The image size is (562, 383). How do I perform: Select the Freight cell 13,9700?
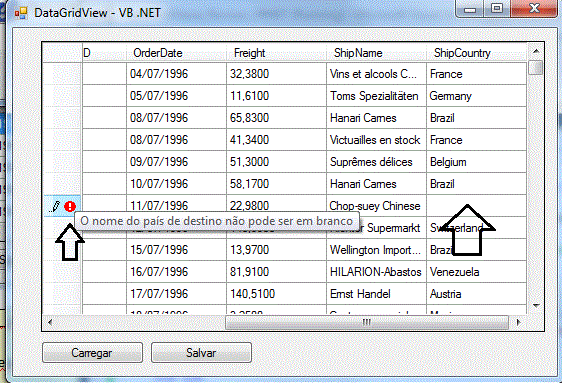tap(276, 250)
